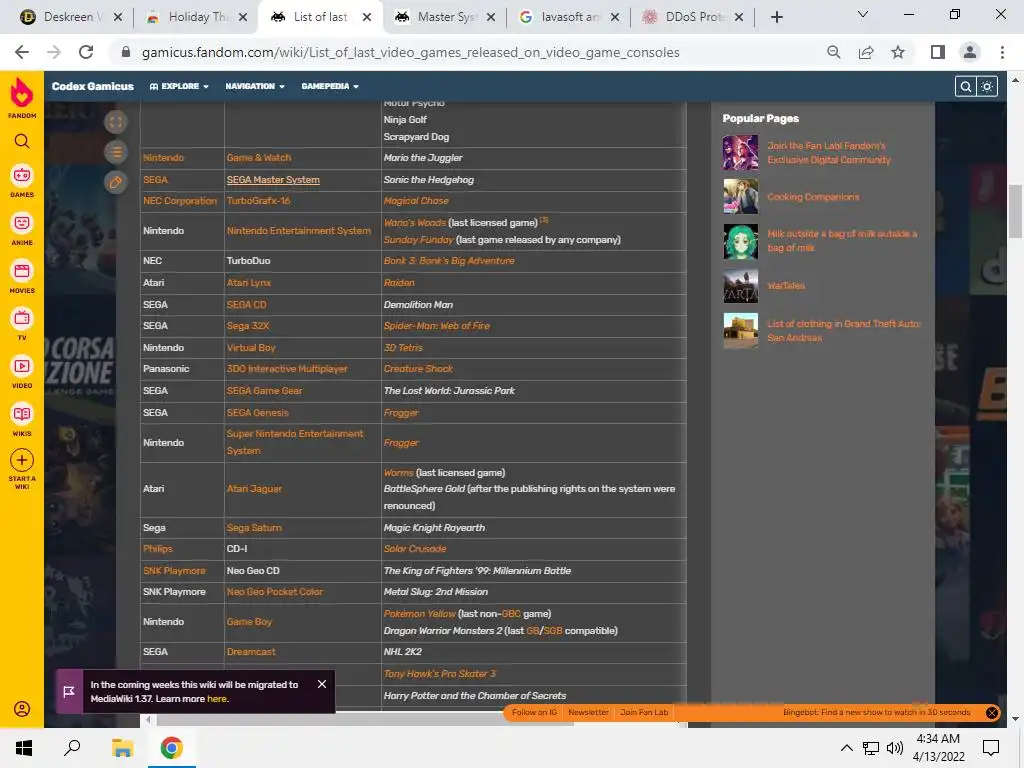Screen dimensions: 1024x768
Task: Reload the page with refresh icon
Action: coord(86,52)
